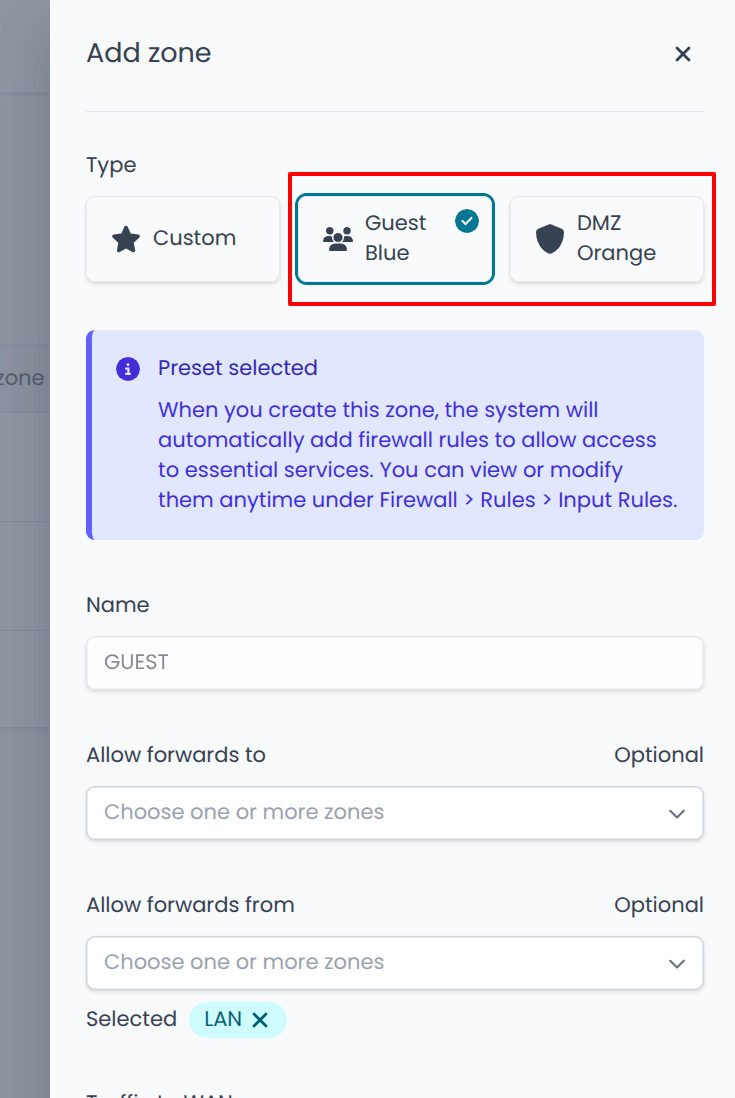The image size is (735, 1098).
Task: Expand Allow forwards from chevron arrow
Action: [x=677, y=963]
